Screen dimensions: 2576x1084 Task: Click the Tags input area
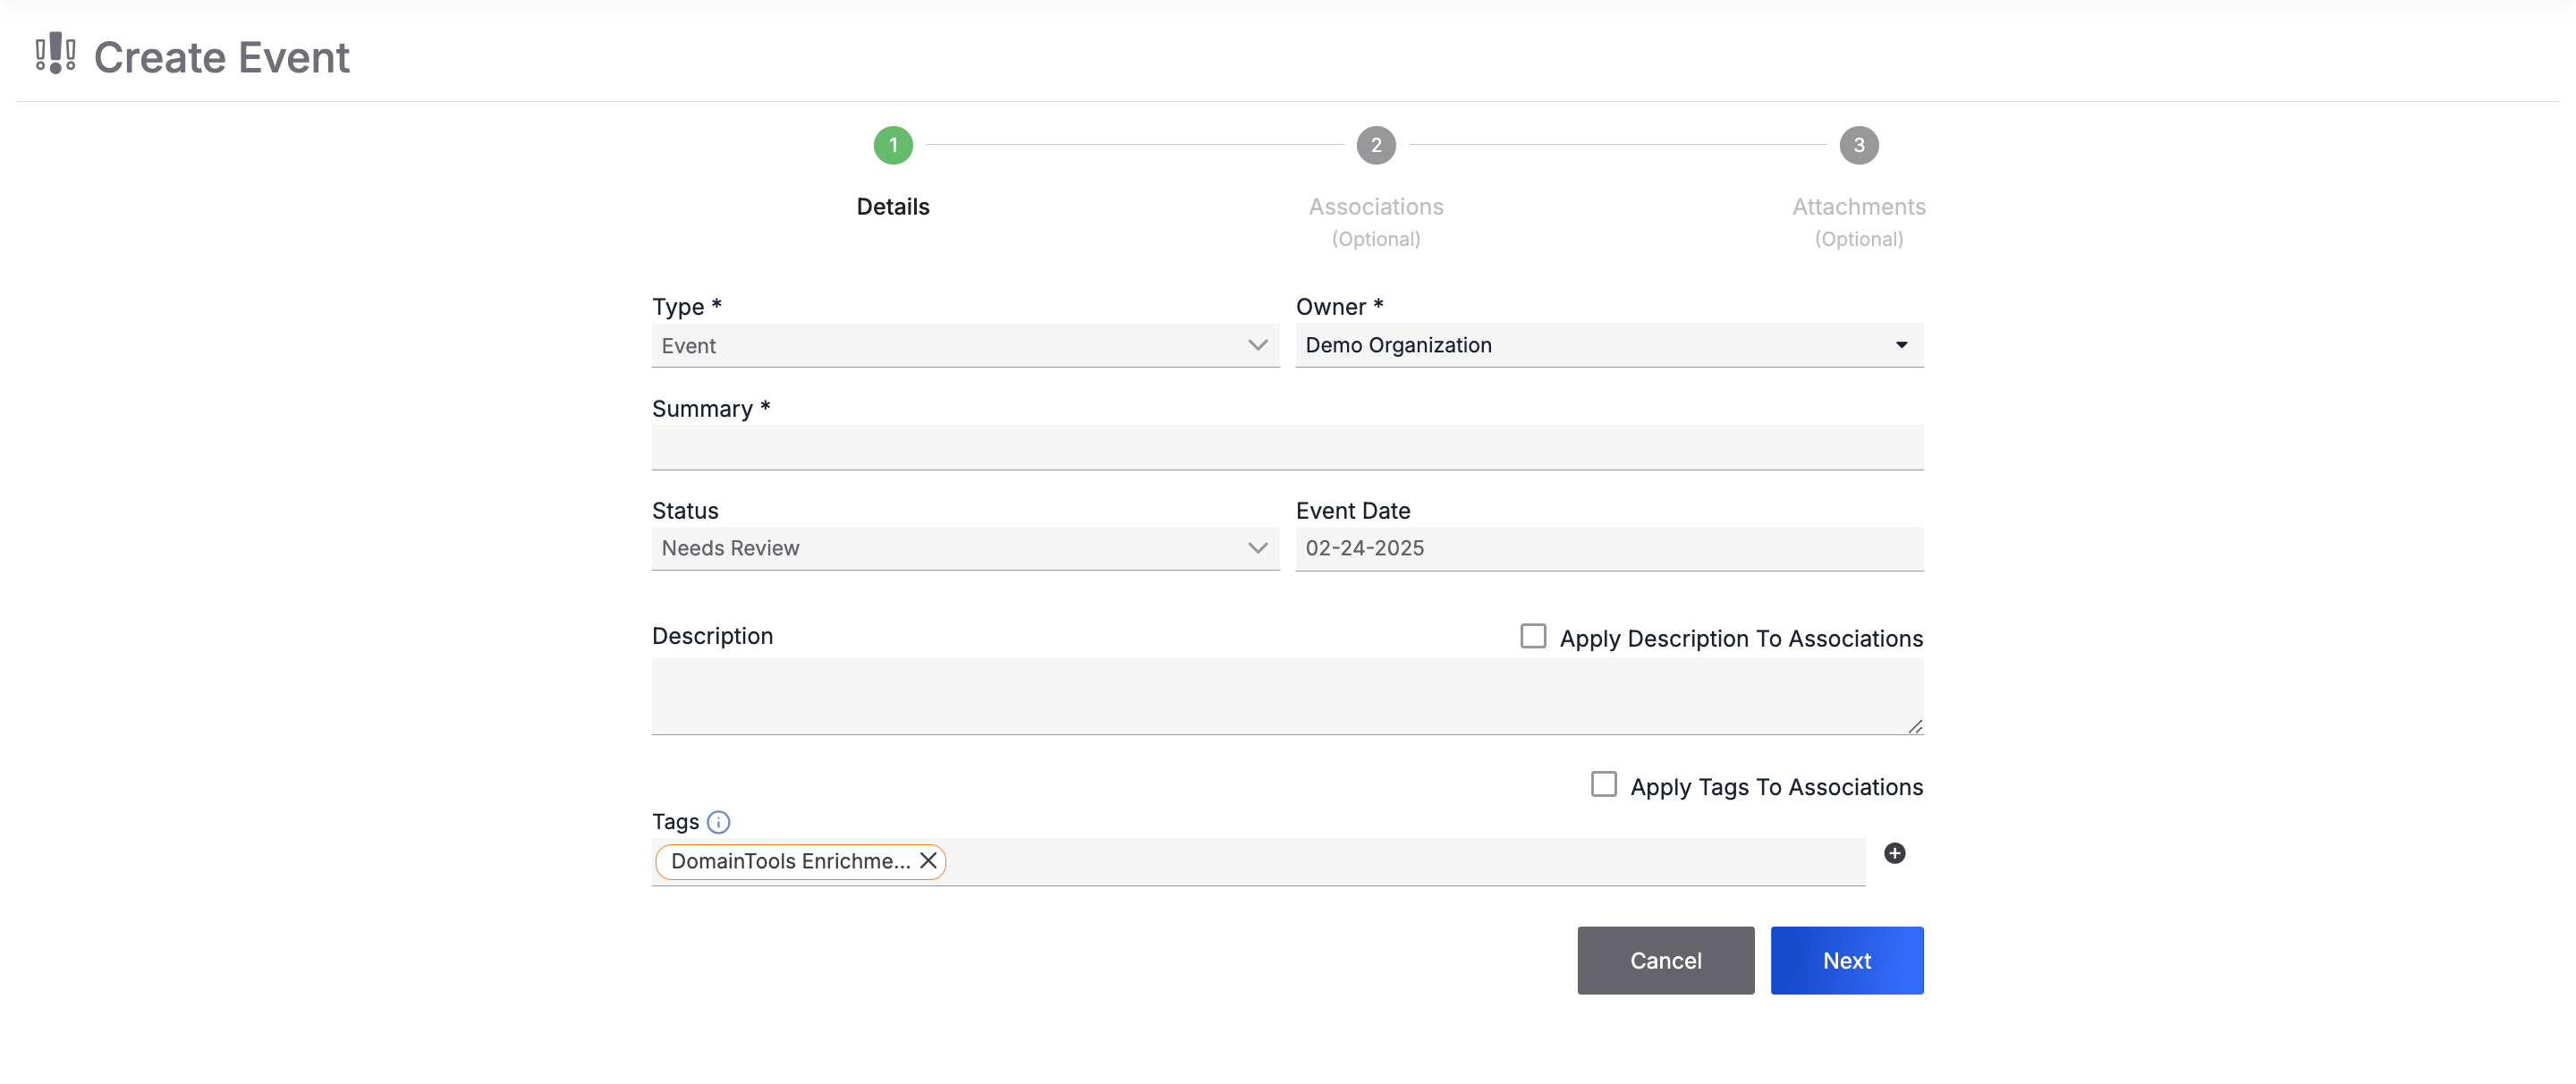1258,862
